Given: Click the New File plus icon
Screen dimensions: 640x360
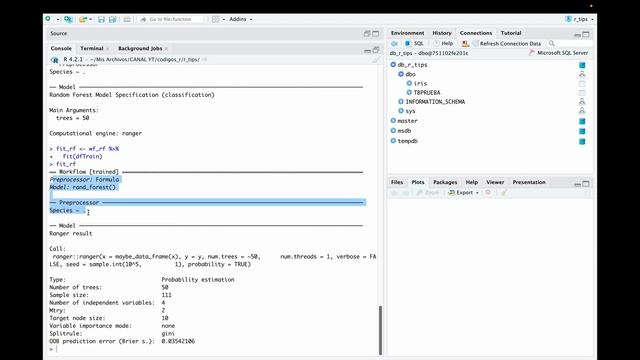Looking at the screenshot, I should point(48,19).
